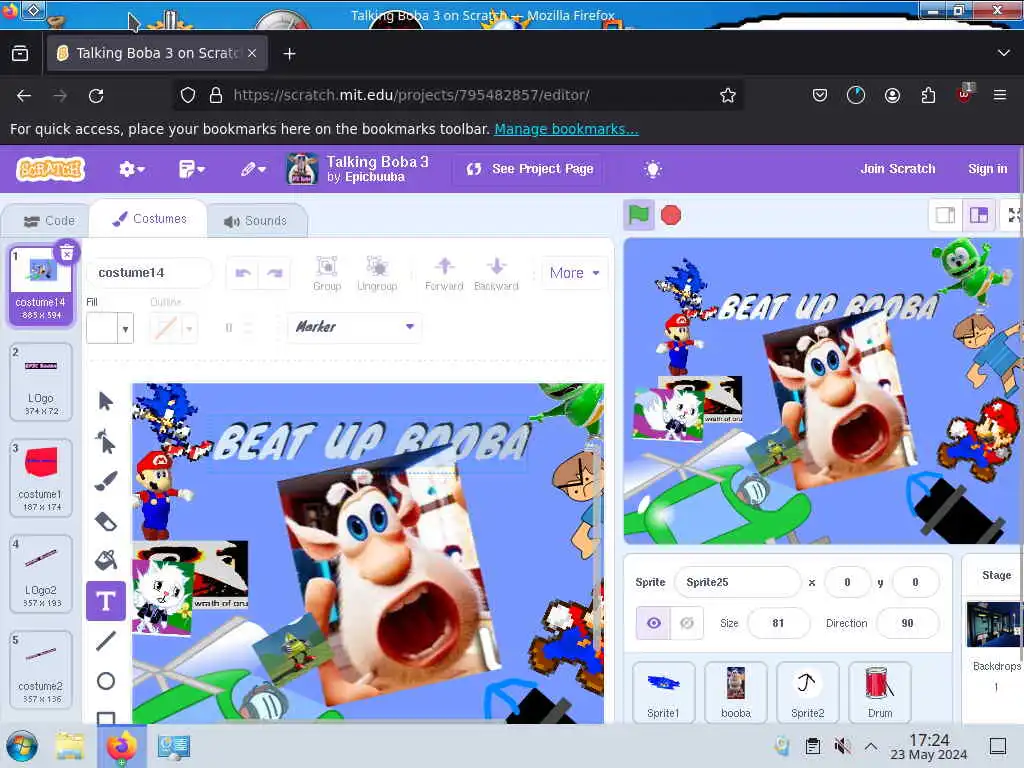The image size is (1024, 768).
Task: Switch to the Sounds tab
Action: (256, 221)
